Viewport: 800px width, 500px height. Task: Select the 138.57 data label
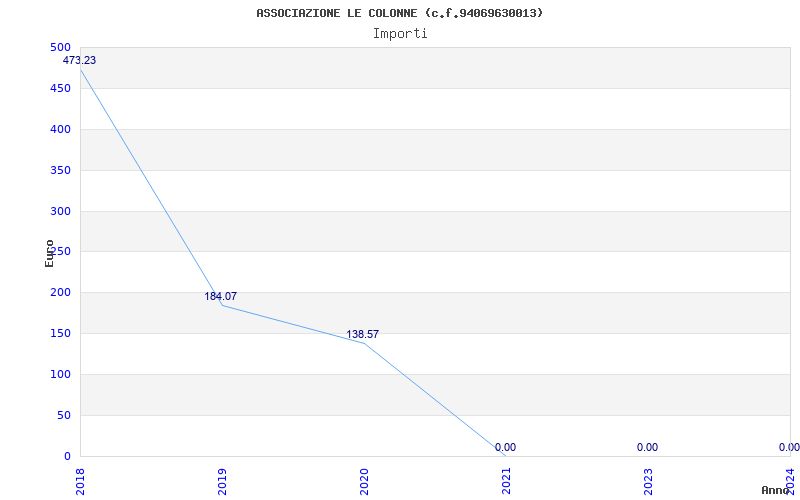[x=362, y=335]
